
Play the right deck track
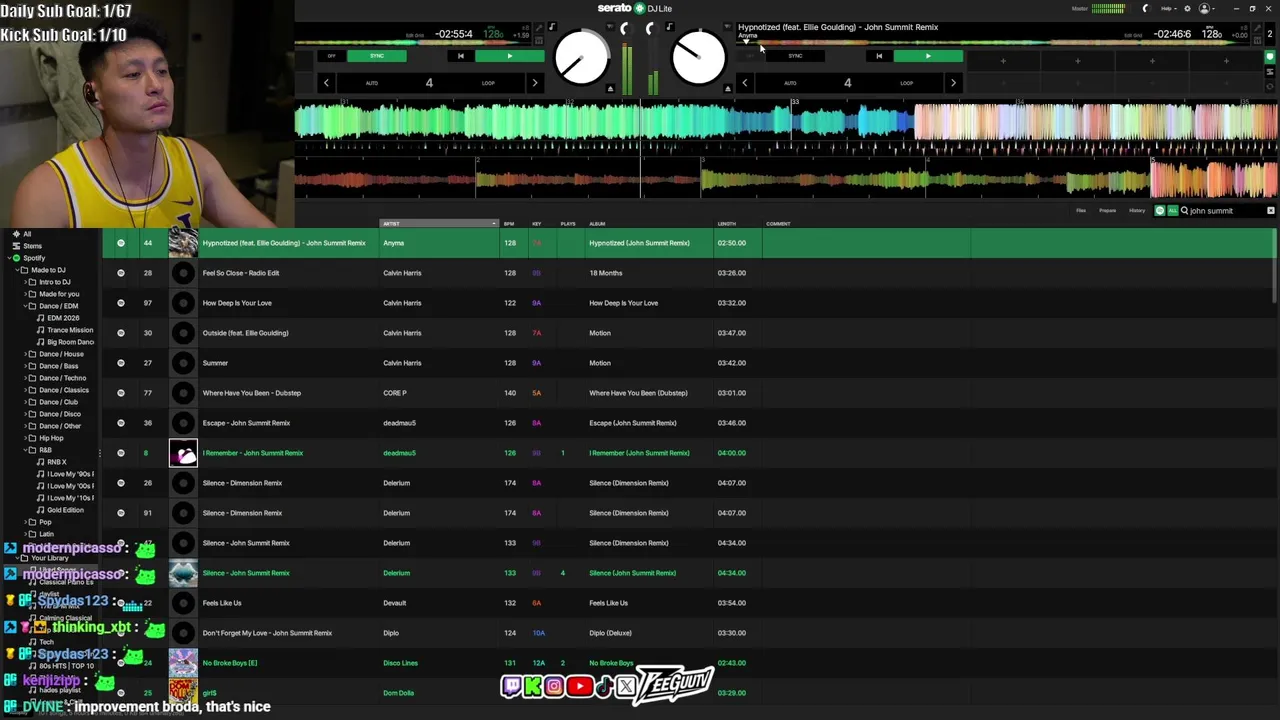pyautogui.click(x=928, y=56)
